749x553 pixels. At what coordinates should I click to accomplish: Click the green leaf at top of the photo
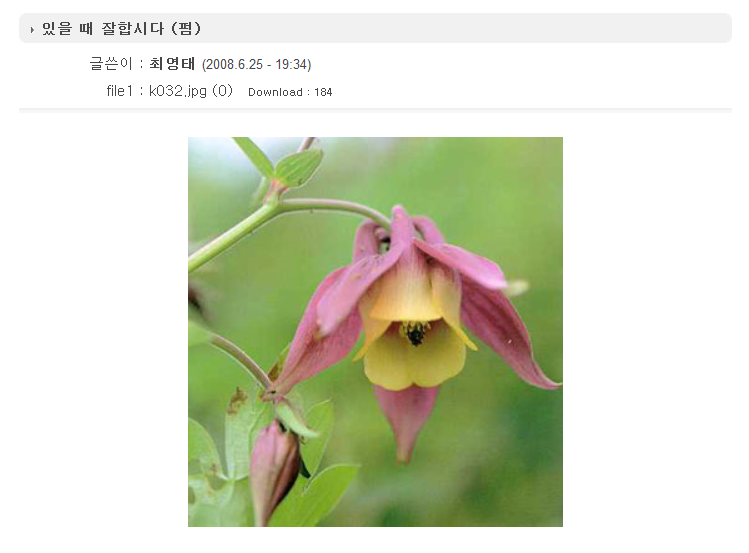(298, 167)
